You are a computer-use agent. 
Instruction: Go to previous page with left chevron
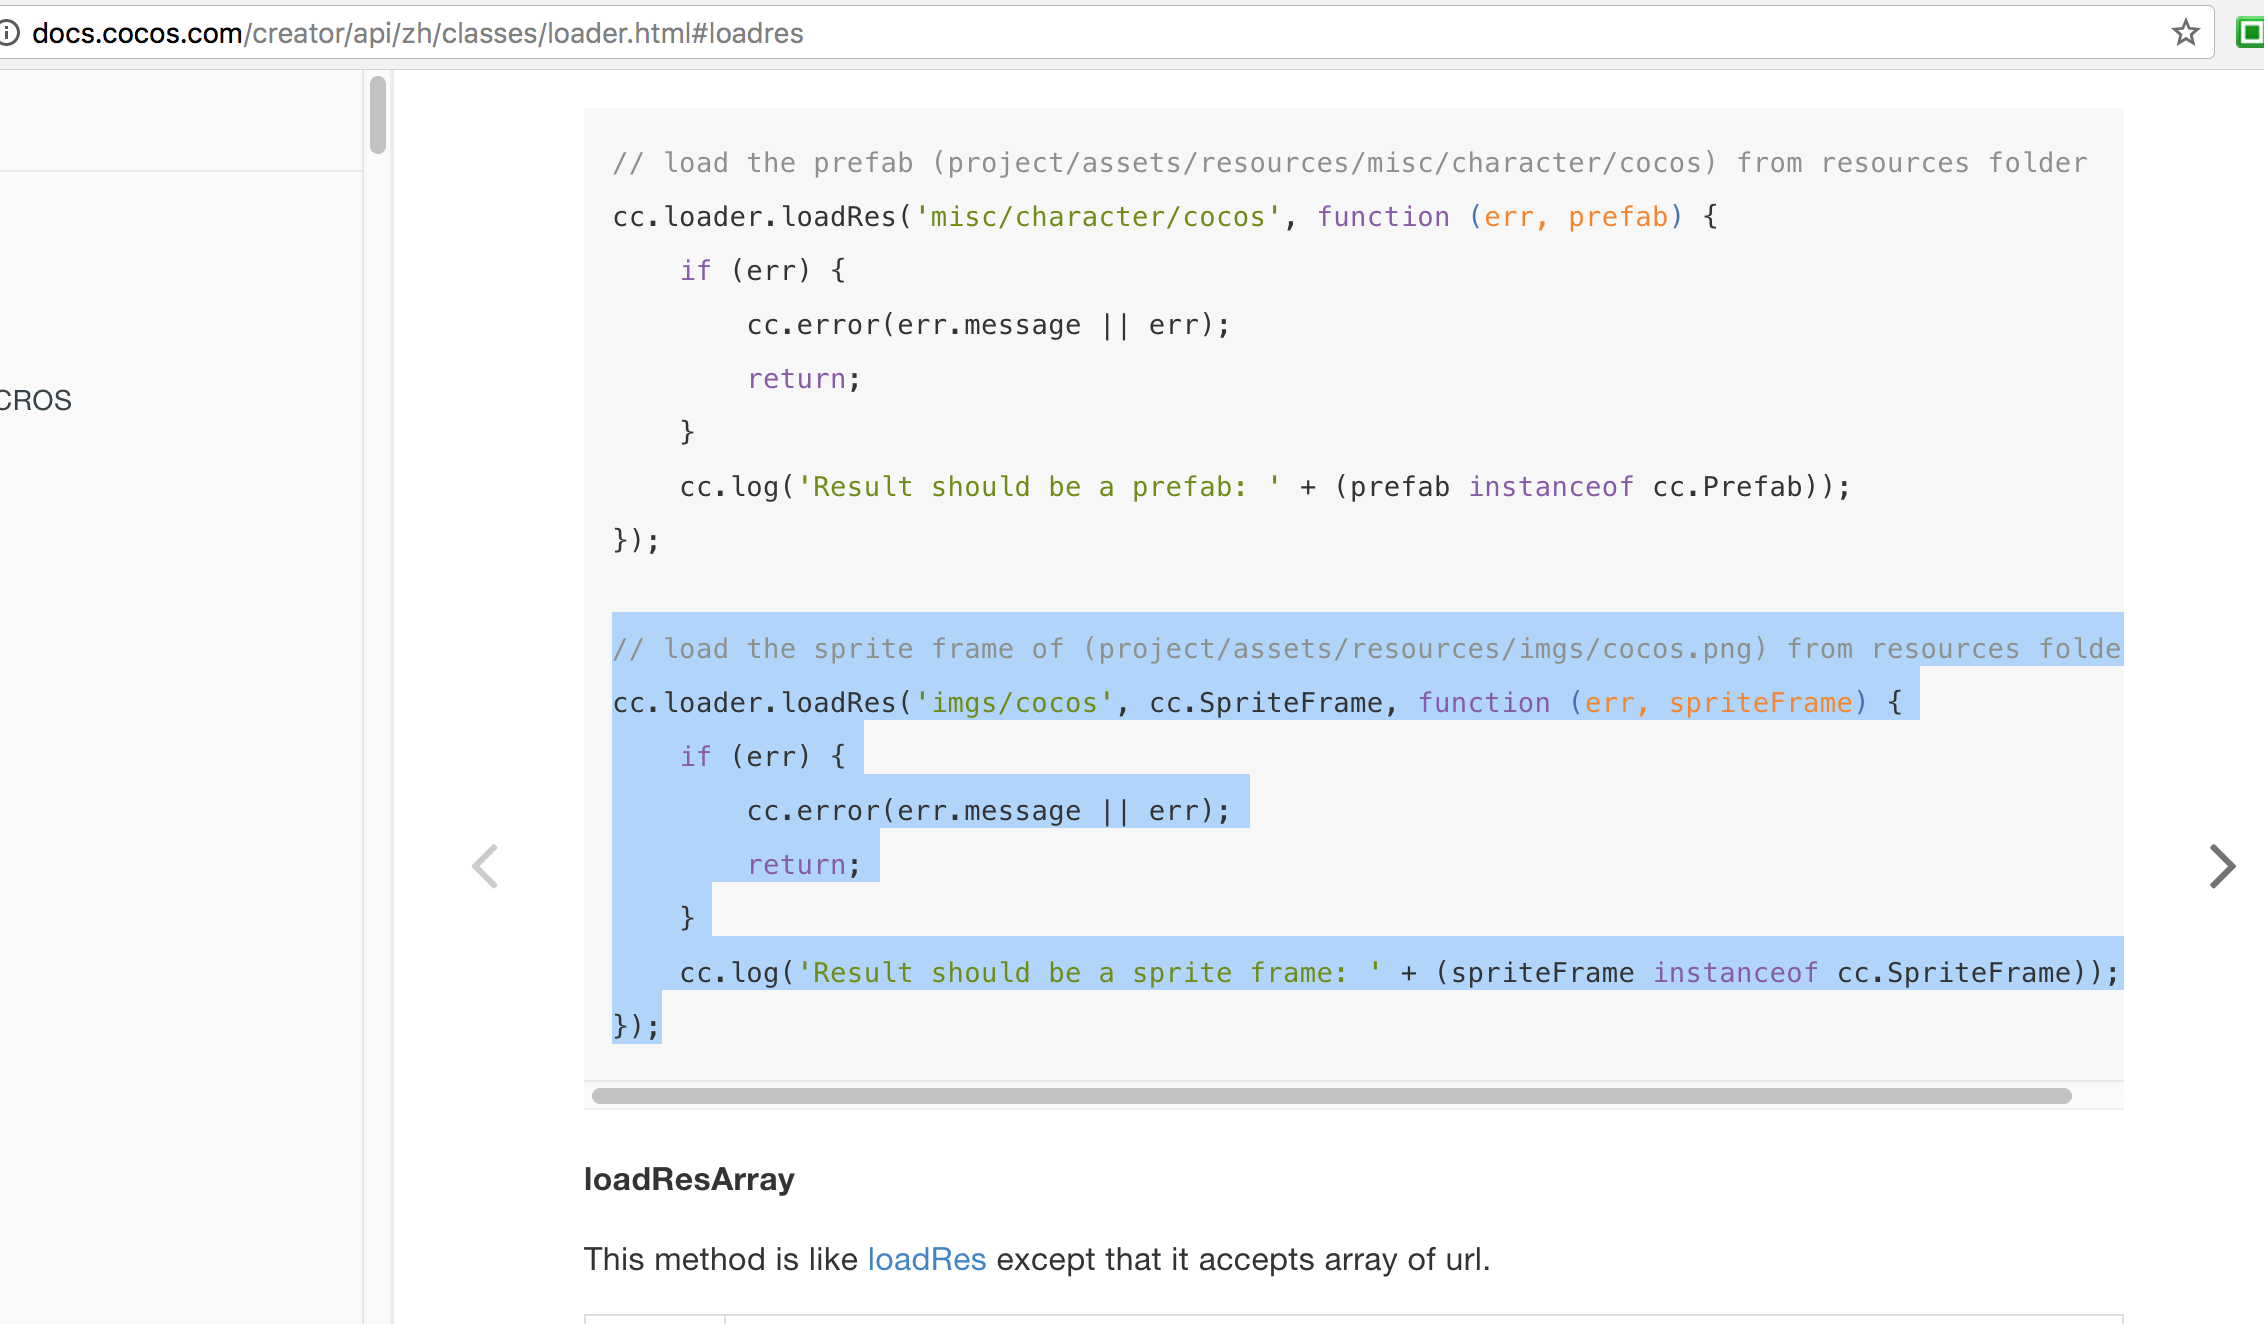pyautogui.click(x=485, y=866)
